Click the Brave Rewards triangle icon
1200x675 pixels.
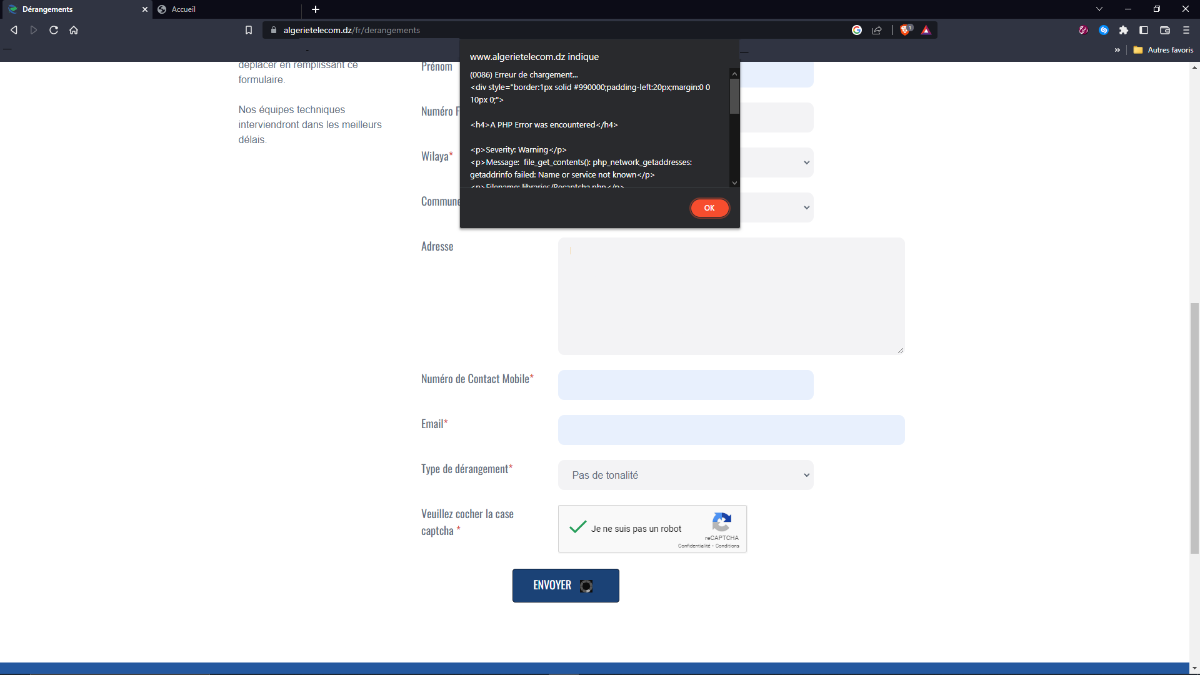tap(926, 30)
